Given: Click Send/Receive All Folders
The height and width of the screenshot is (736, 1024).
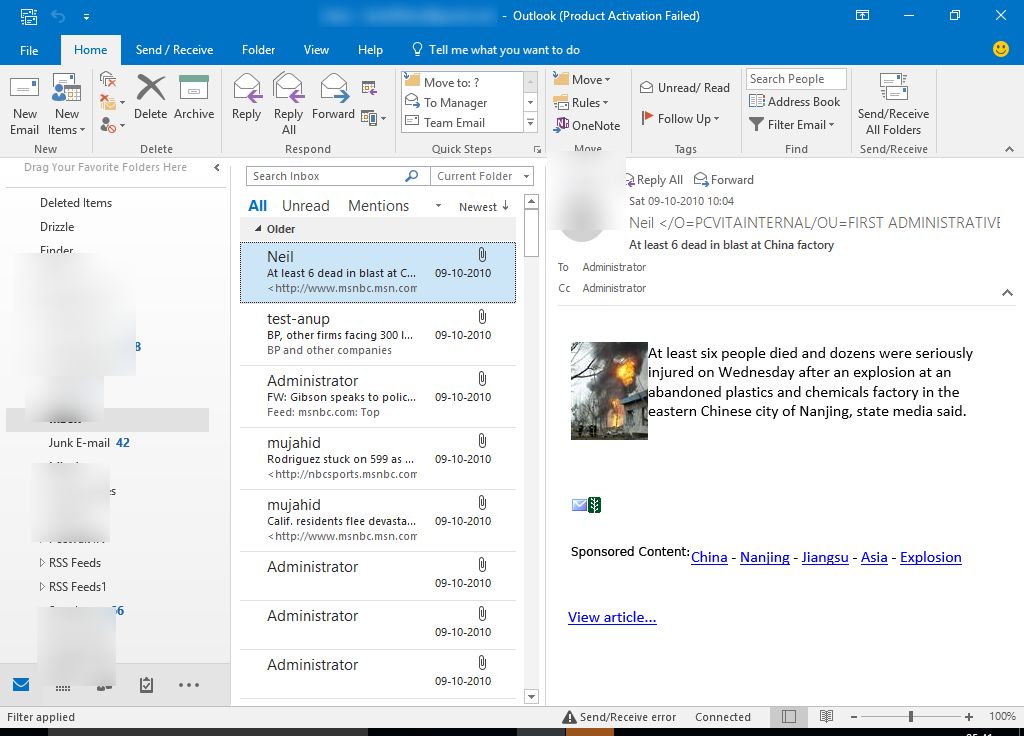Looking at the screenshot, I should pos(893,104).
